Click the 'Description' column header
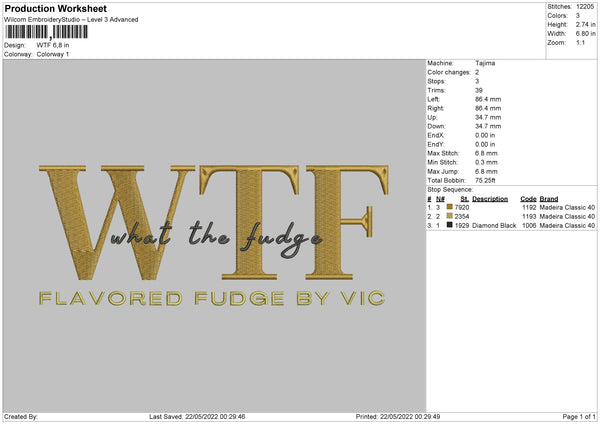 click(x=490, y=199)
